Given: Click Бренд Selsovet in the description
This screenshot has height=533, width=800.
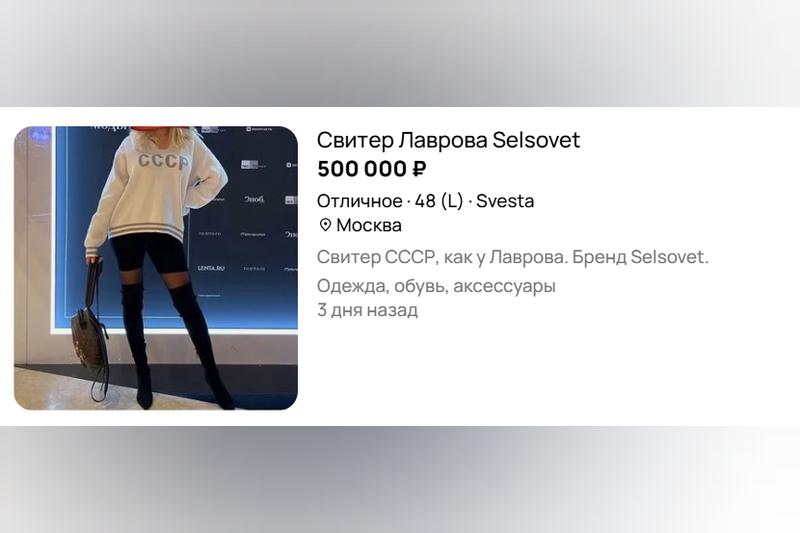Looking at the screenshot, I should coord(640,257).
